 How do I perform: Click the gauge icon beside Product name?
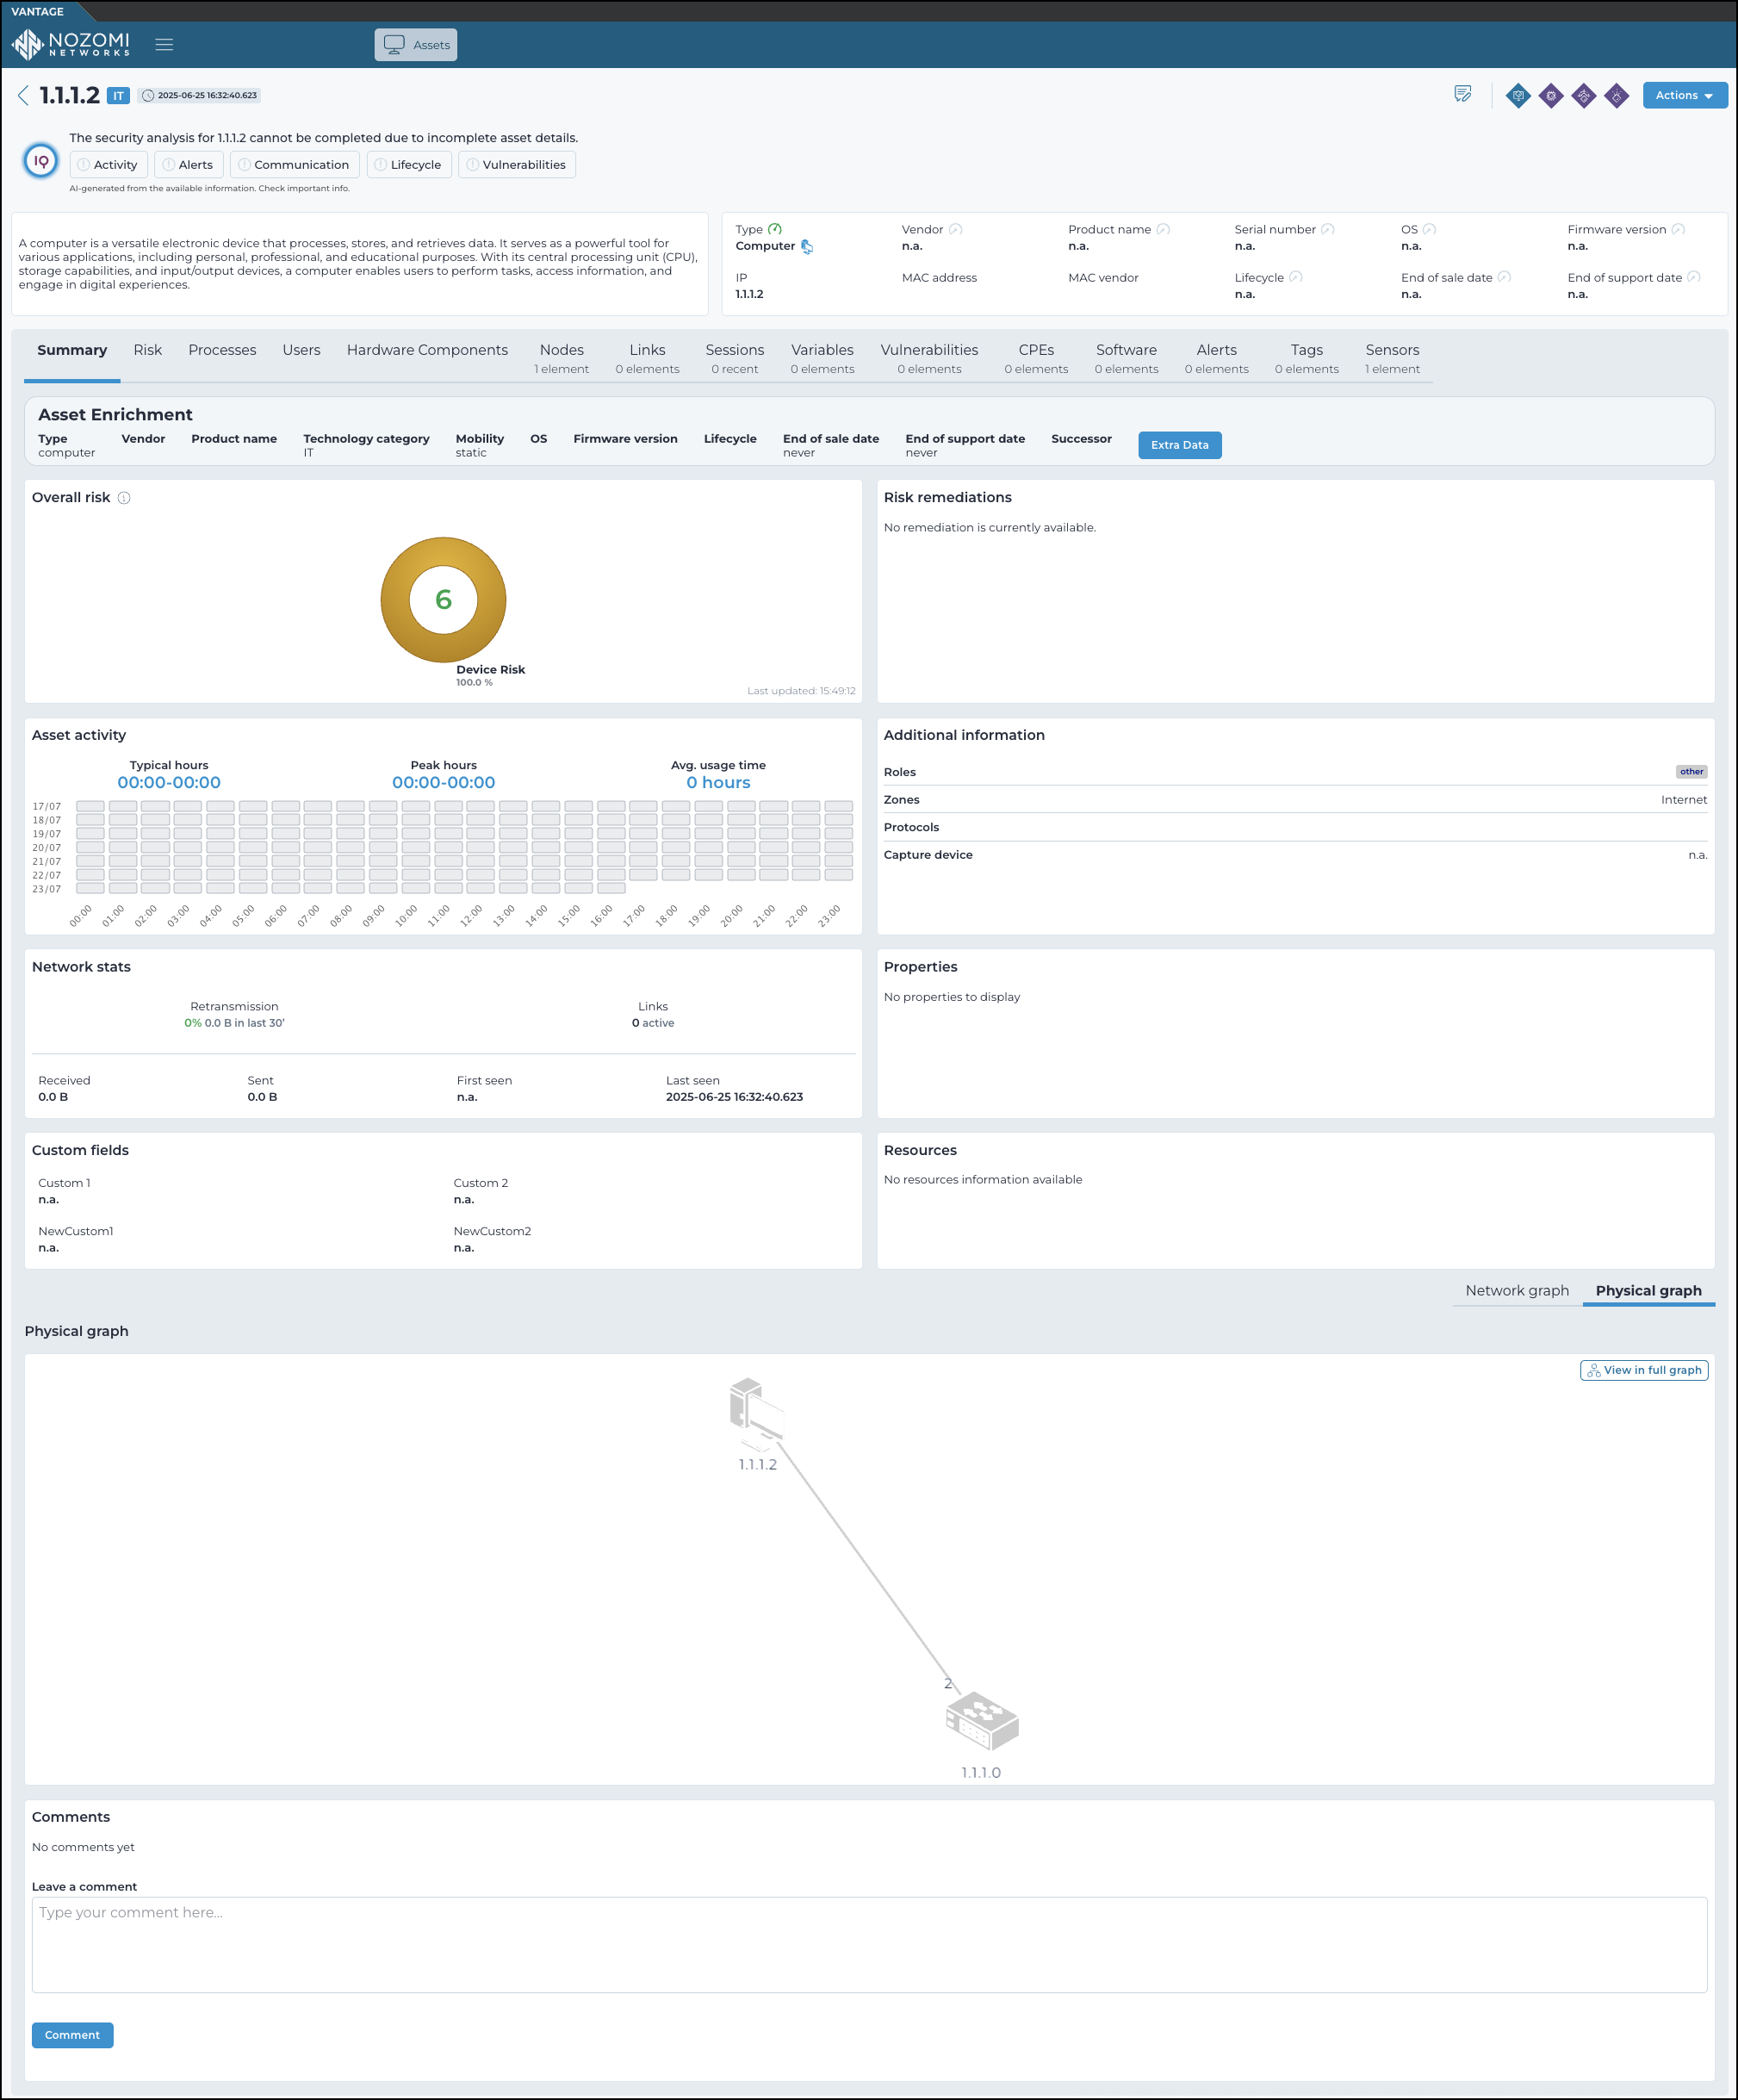[x=1163, y=229]
